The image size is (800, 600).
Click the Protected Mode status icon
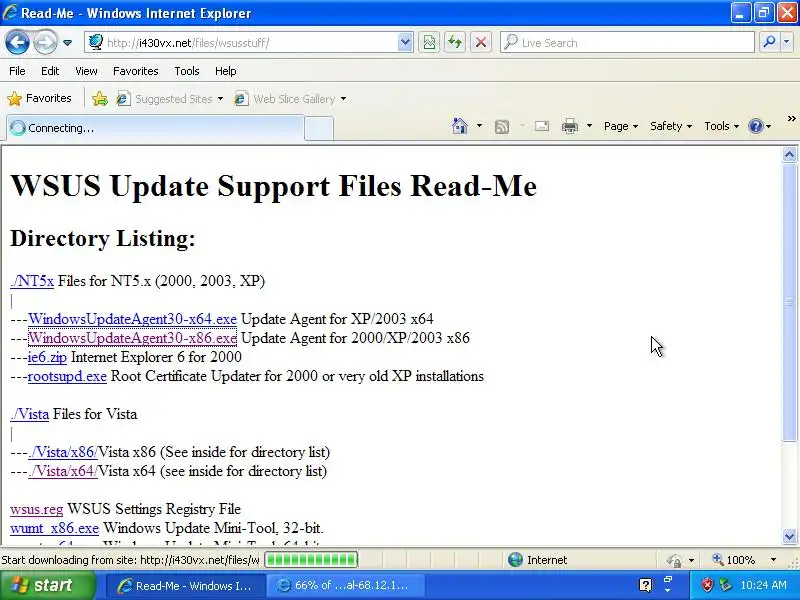pyautogui.click(x=674, y=560)
